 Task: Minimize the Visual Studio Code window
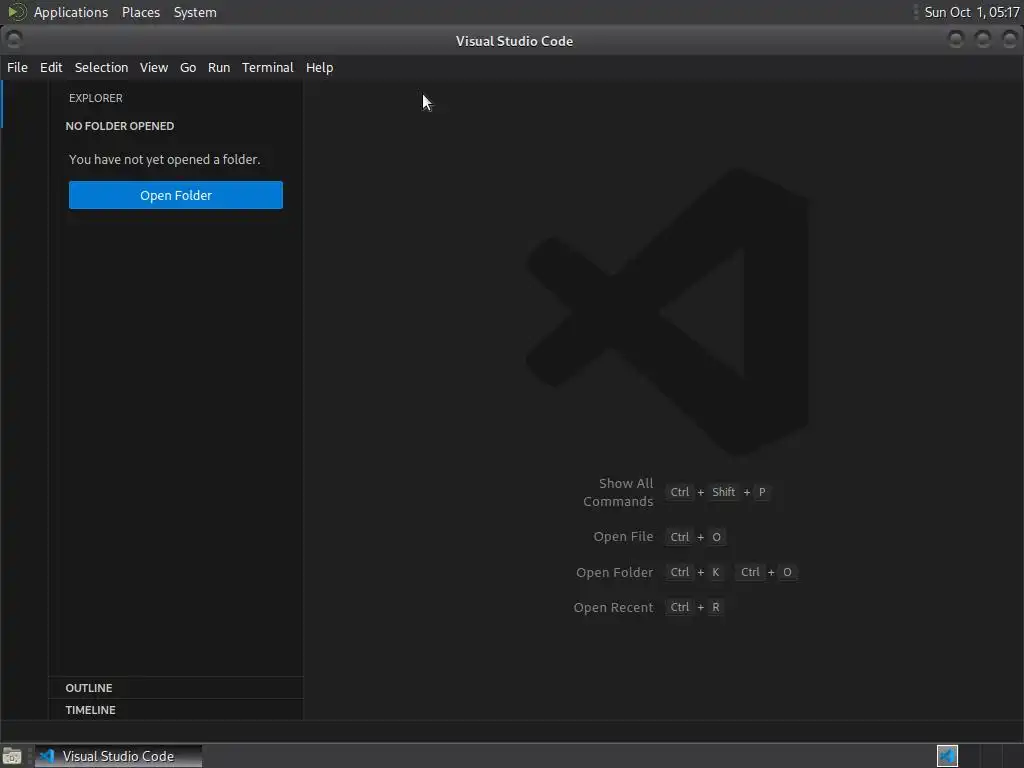956,40
